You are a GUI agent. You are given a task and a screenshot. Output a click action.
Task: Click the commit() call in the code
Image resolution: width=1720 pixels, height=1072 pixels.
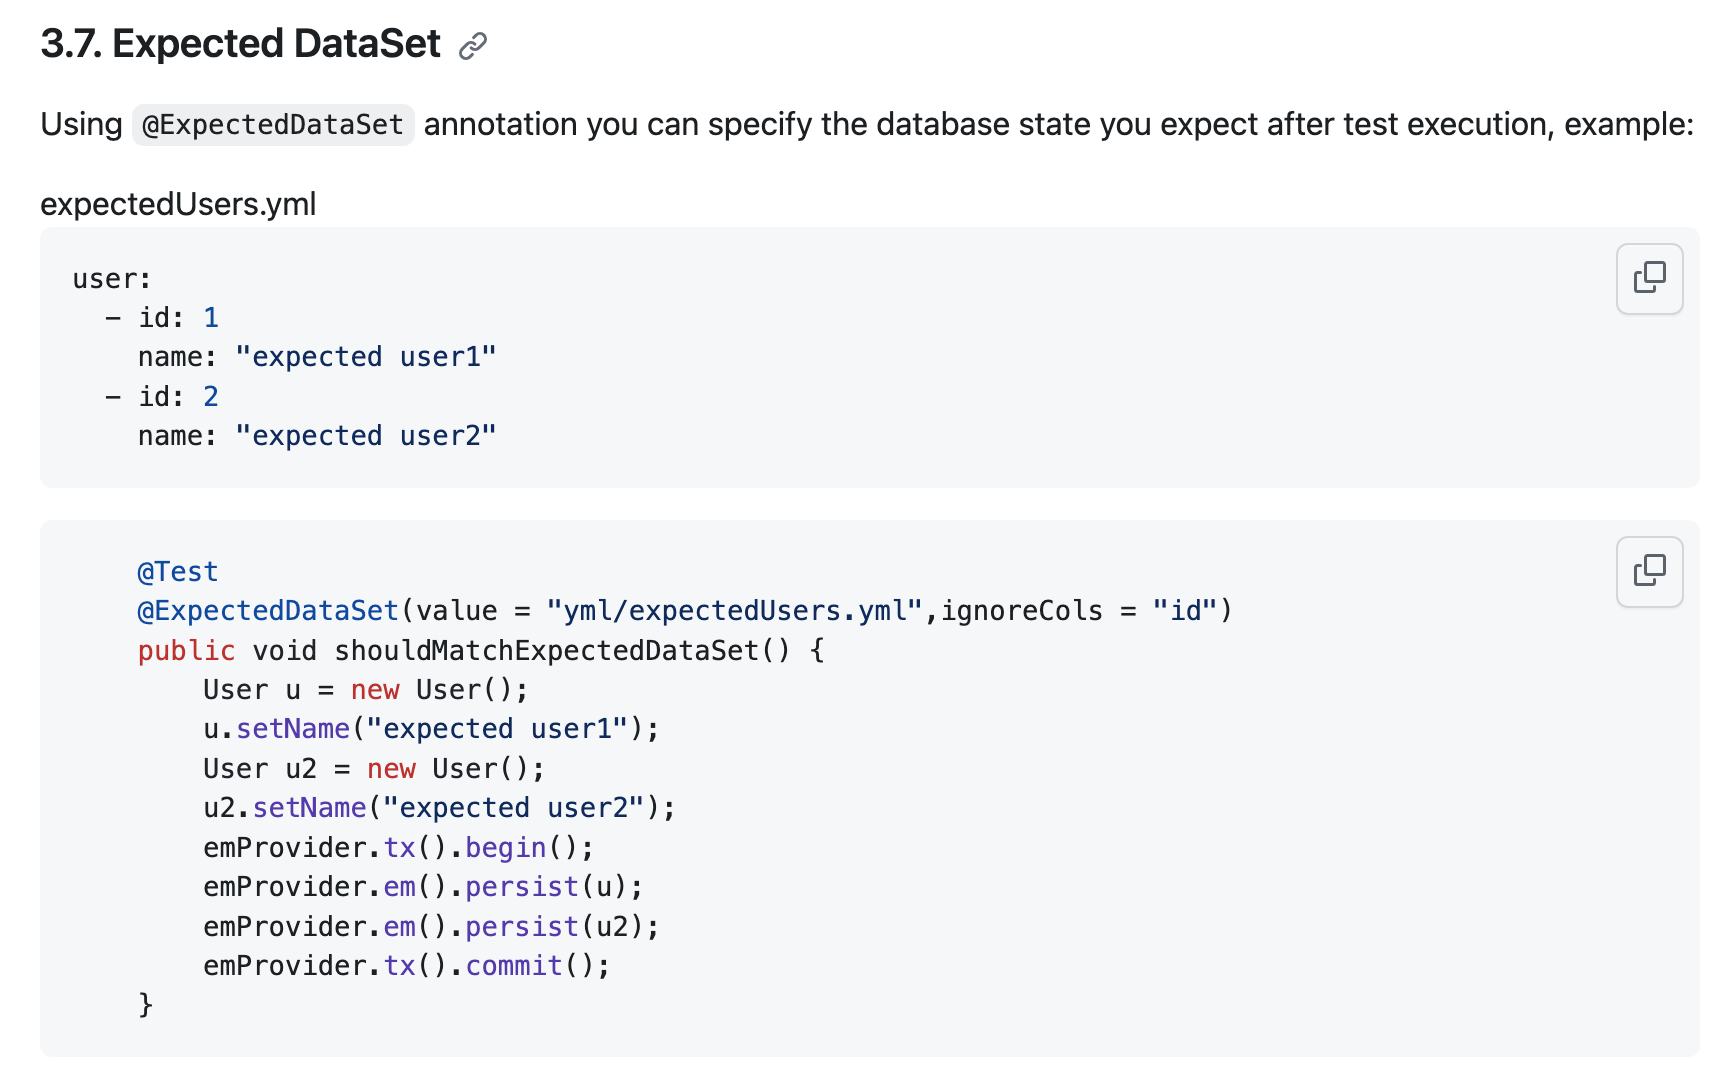tap(514, 966)
